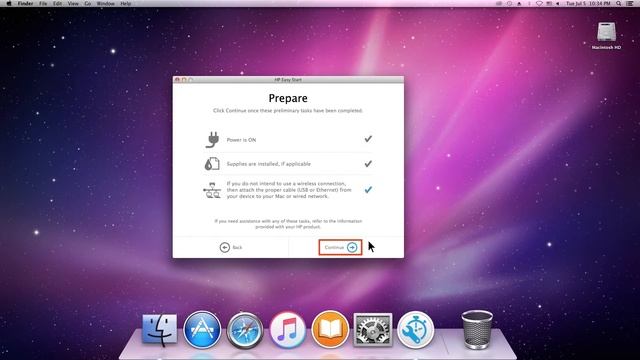Viewport: 640px width, 360px height.
Task: Open System Preferences from the Dock
Action: 373,330
